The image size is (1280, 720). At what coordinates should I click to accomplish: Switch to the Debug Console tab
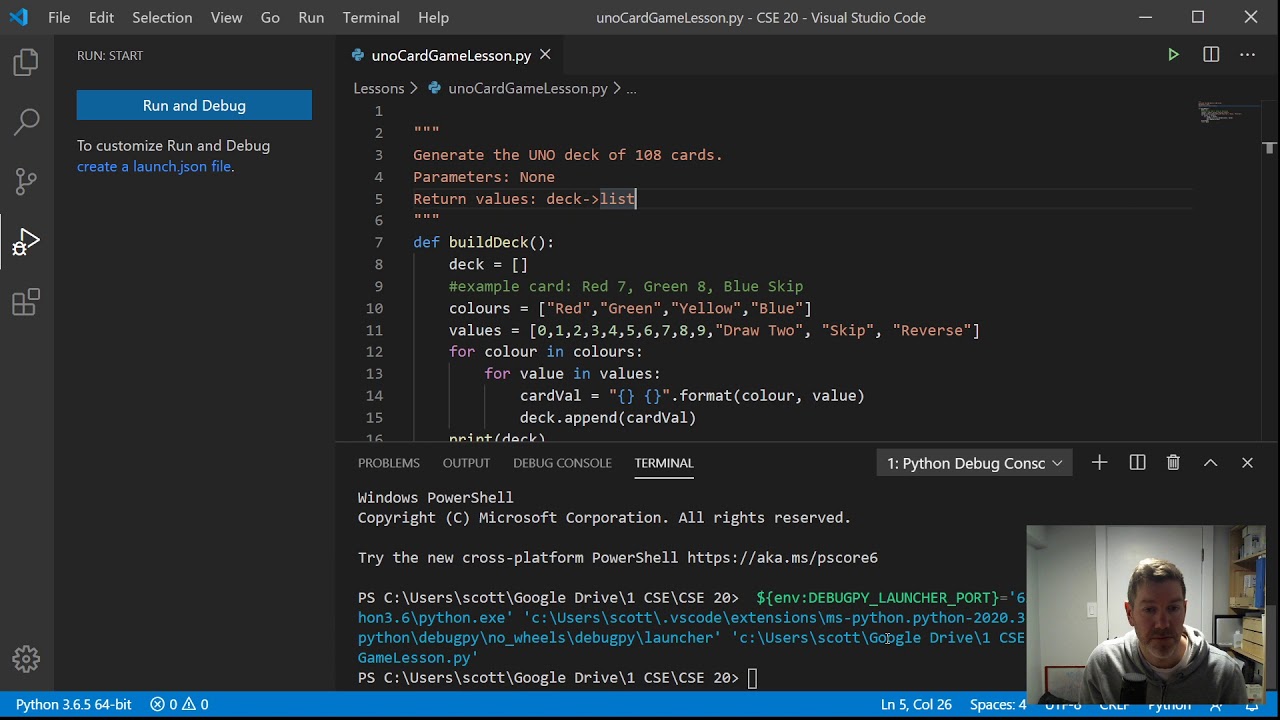coord(562,463)
